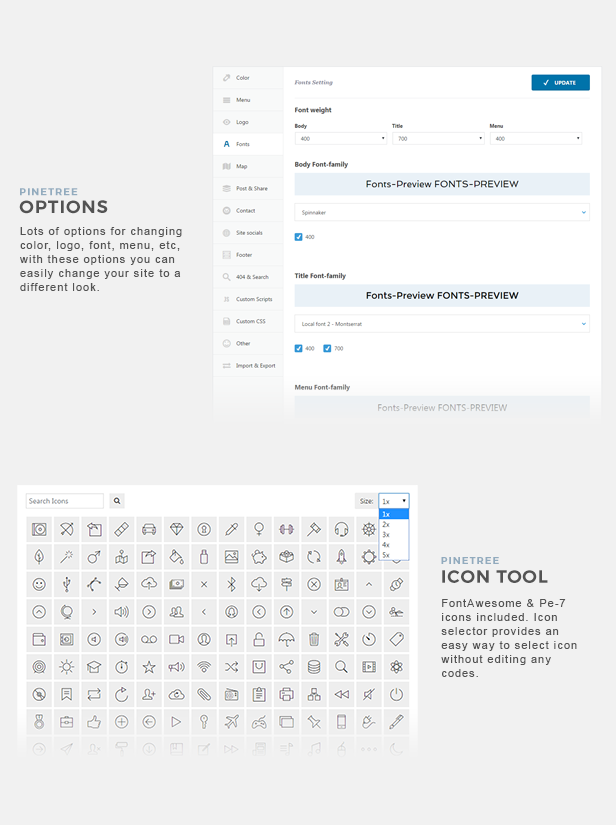Image resolution: width=616 pixels, height=825 pixels.
Task: Expand the Spinnaker font-family dropdown
Action: 441,212
